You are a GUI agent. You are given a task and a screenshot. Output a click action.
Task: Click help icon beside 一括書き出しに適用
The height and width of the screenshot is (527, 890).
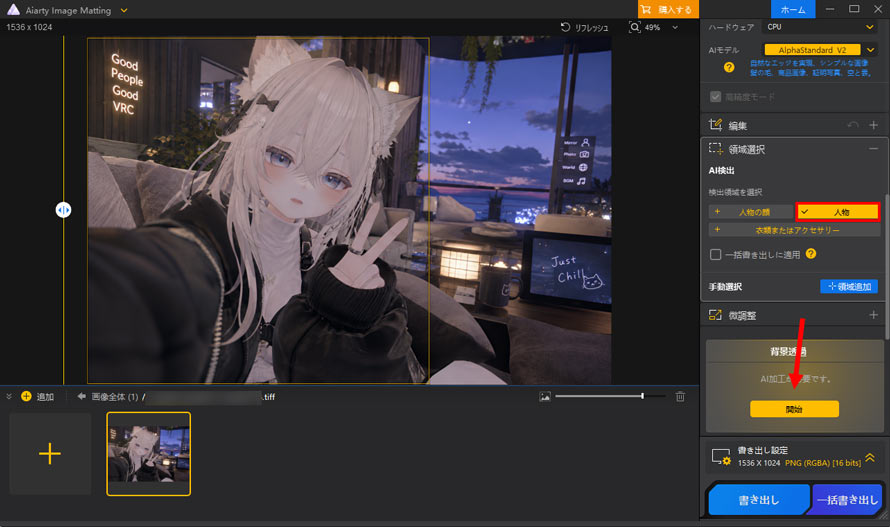[x=811, y=254]
